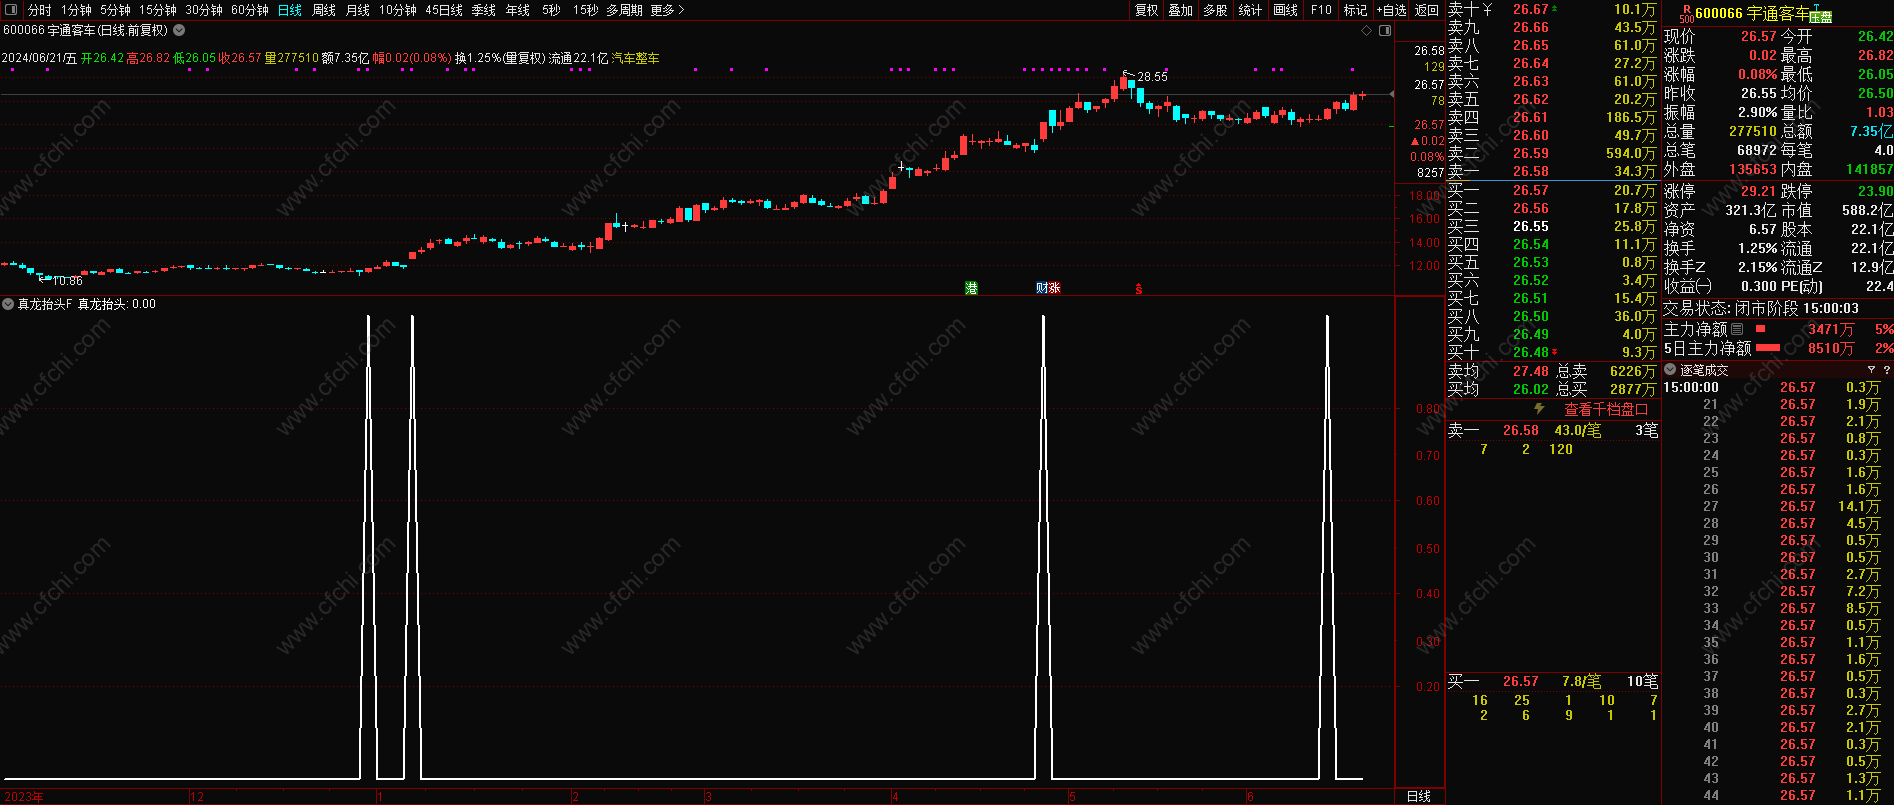Open the help question mark in 逐笔成交
Image resolution: width=1894 pixels, height=805 pixels.
(x=1886, y=370)
